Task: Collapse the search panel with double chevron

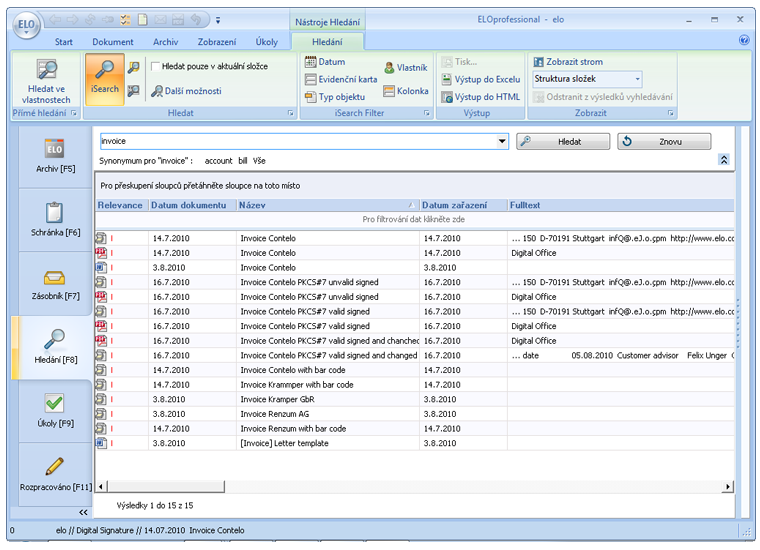Action: point(724,159)
